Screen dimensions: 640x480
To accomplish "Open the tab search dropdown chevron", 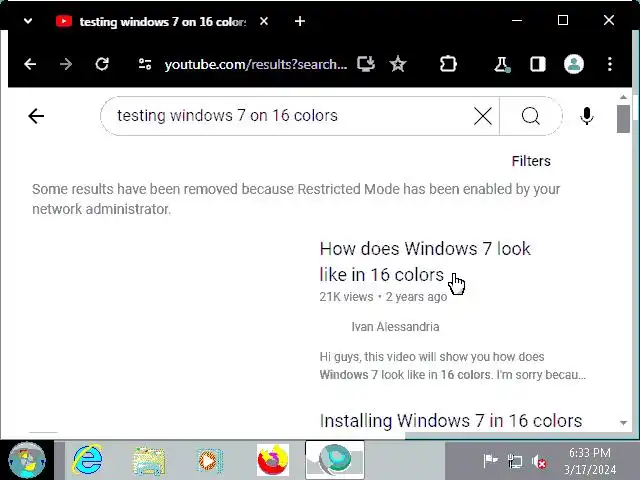I will 28,20.
